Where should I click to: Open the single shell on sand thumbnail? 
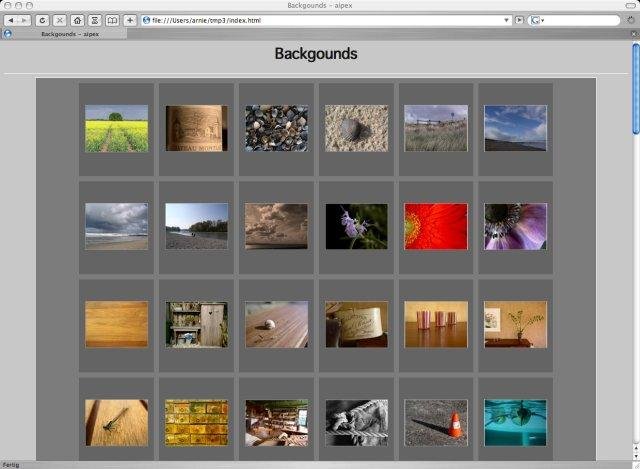[357, 129]
